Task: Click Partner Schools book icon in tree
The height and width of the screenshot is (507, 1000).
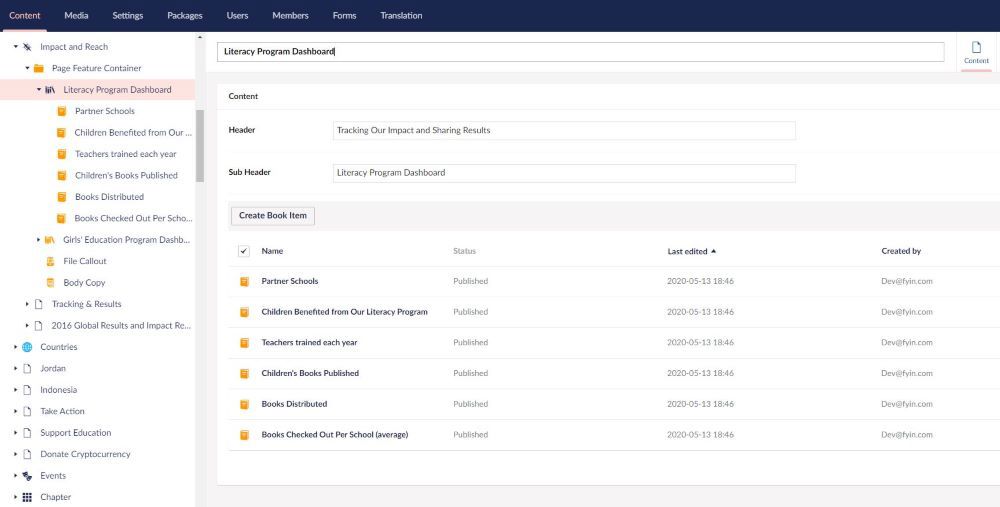Action: click(x=62, y=111)
